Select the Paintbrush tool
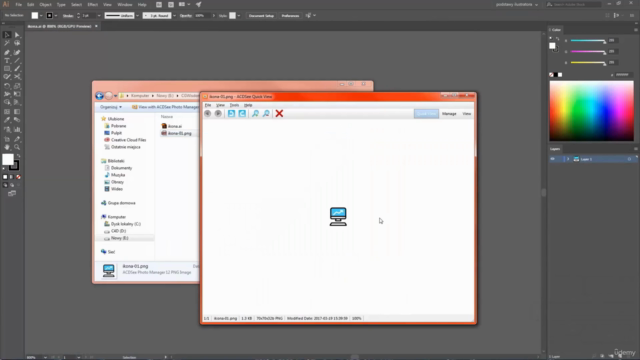This screenshot has width=640, height=360. click(x=17, y=69)
